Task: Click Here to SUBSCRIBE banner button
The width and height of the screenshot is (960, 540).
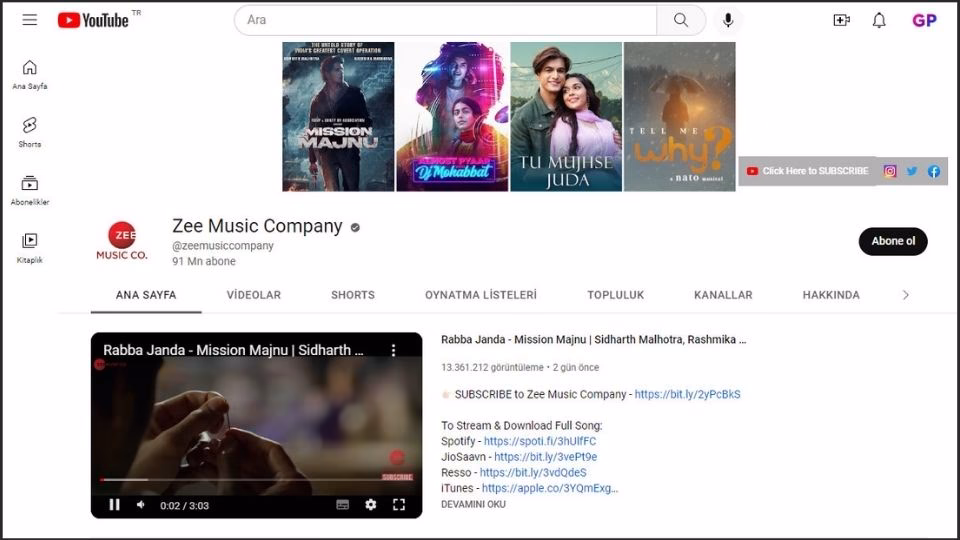Action: coord(808,171)
